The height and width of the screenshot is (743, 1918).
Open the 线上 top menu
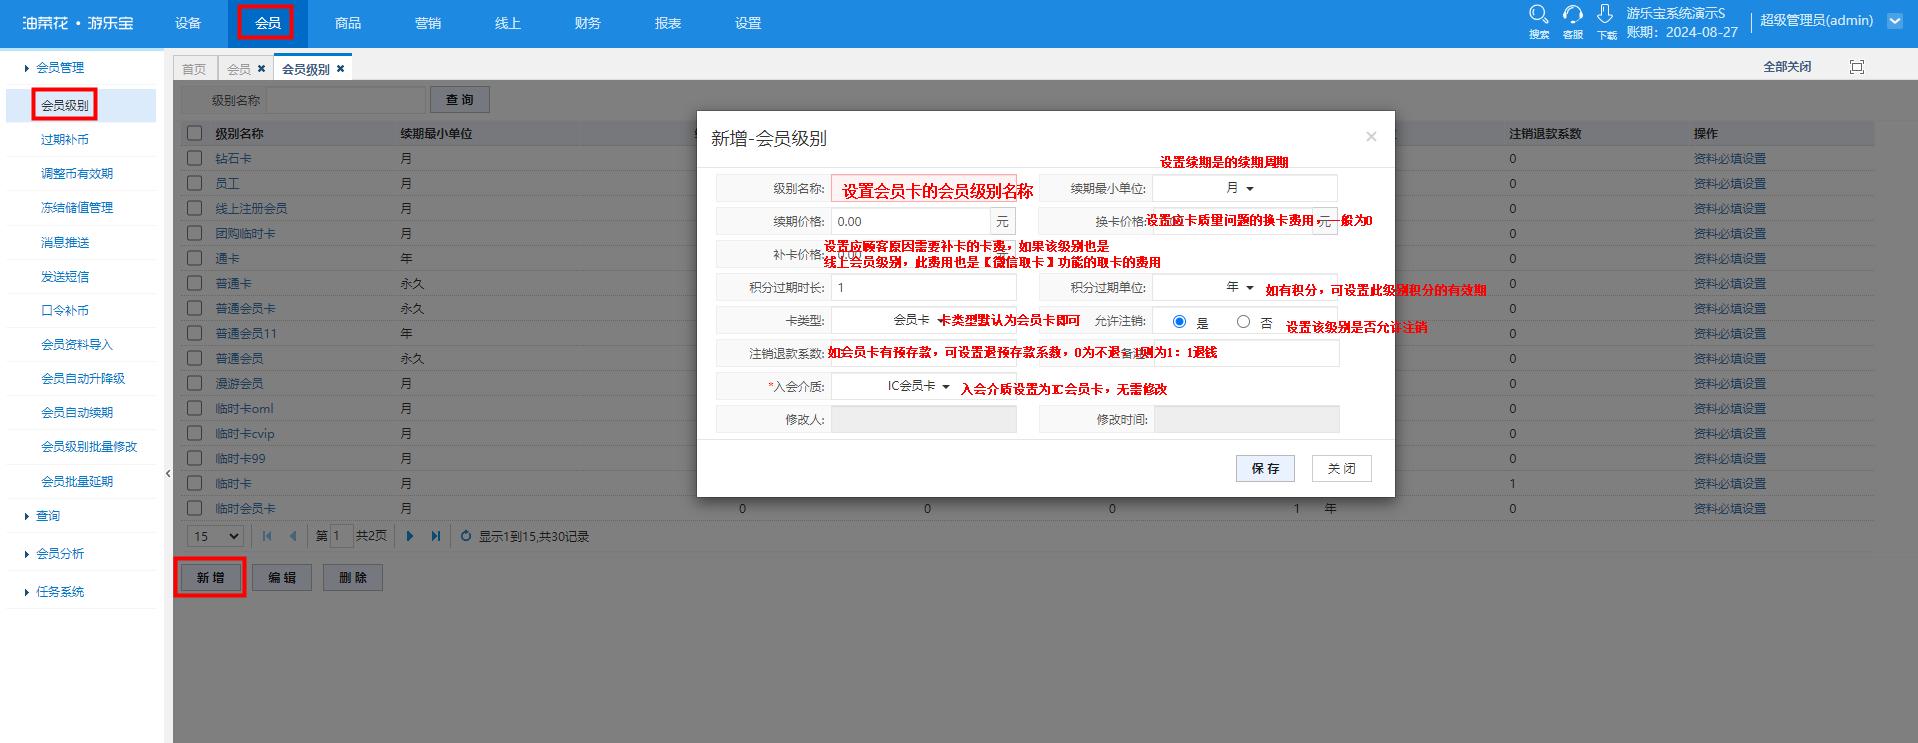[x=508, y=23]
